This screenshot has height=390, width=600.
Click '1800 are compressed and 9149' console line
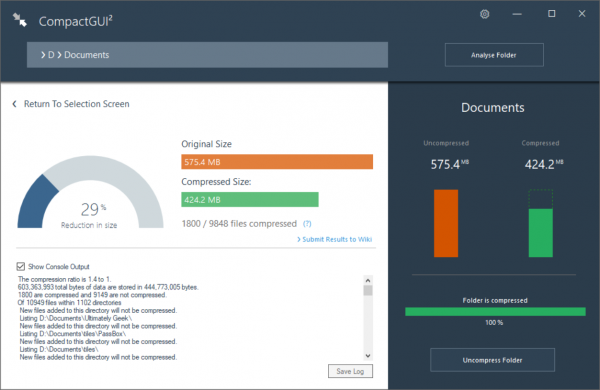point(92,295)
